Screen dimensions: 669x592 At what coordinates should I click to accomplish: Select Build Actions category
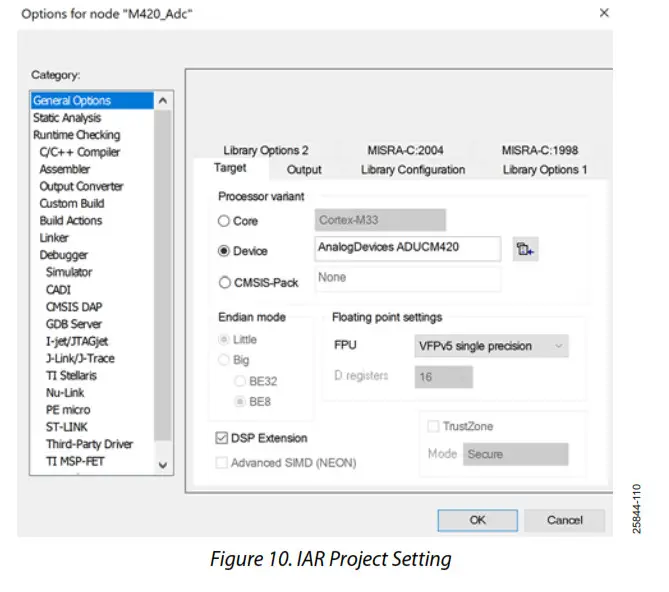pyautogui.click(x=92, y=221)
